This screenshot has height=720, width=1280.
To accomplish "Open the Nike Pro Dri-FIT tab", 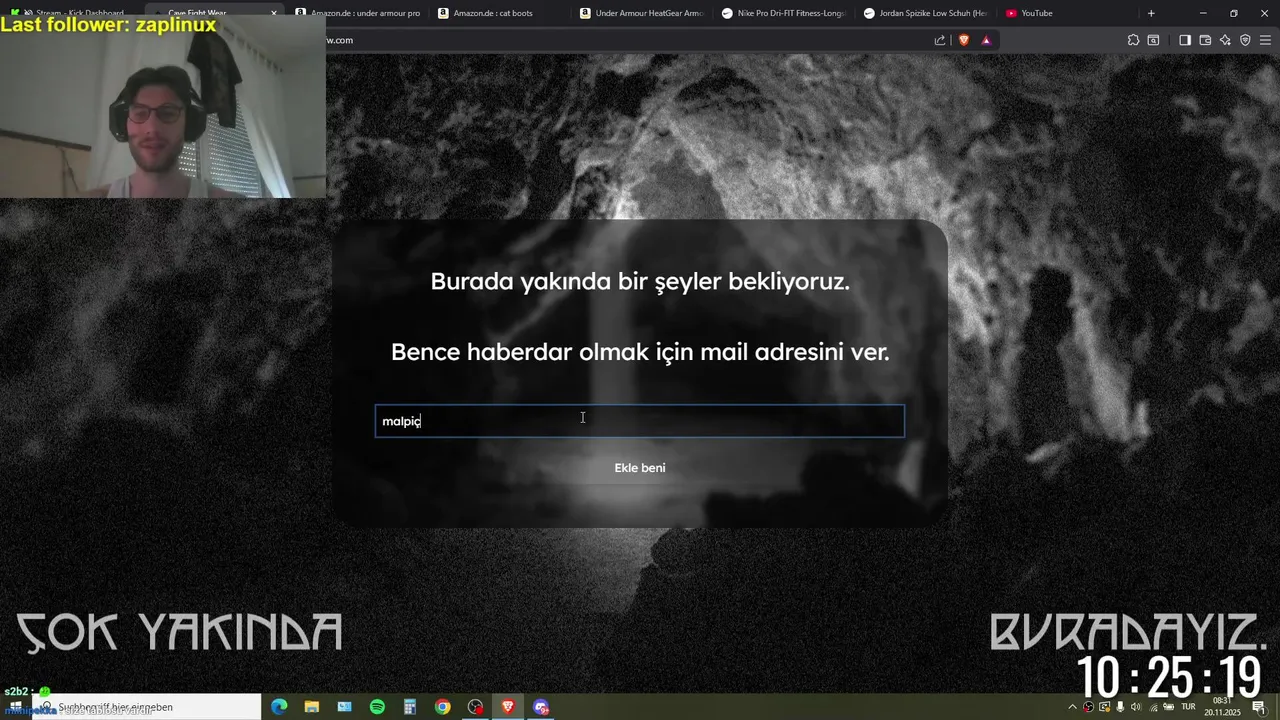I will (786, 13).
